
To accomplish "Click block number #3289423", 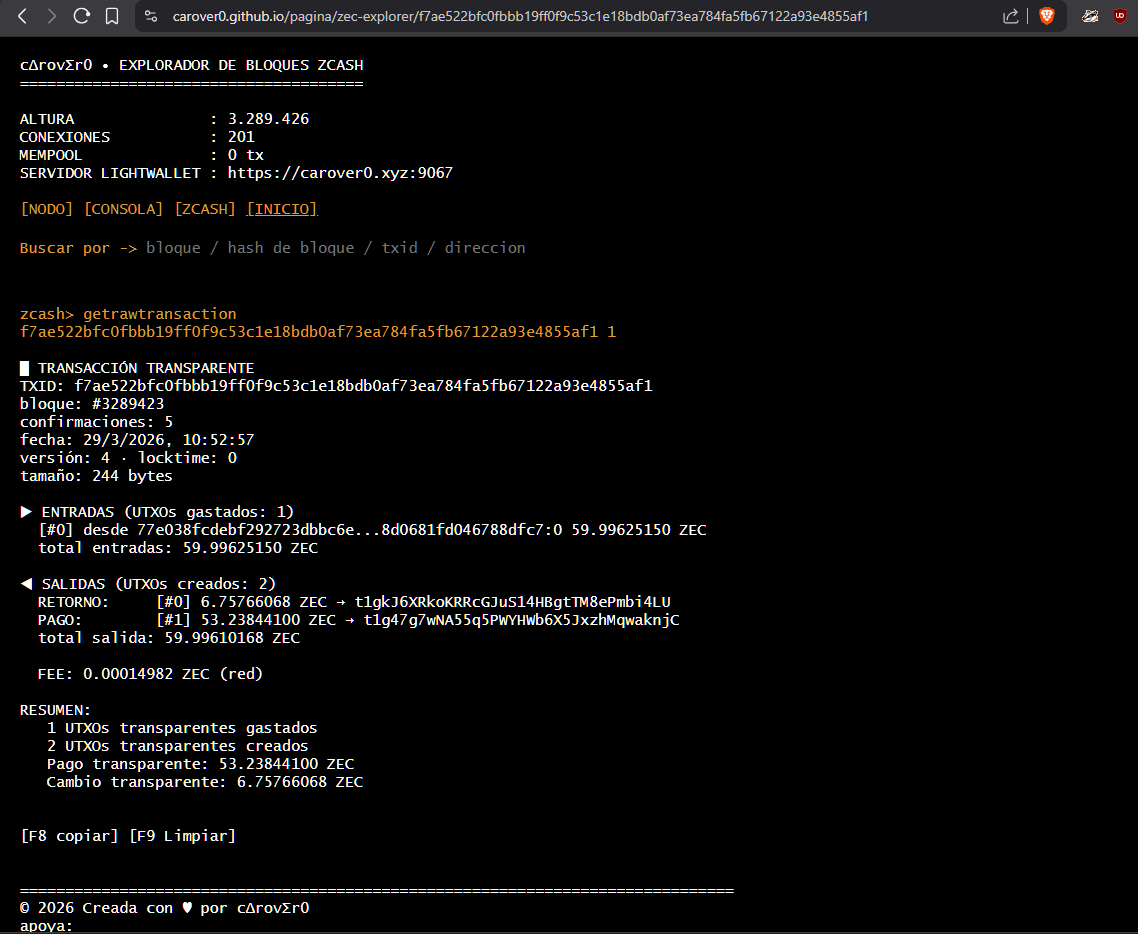I will coord(128,403).
